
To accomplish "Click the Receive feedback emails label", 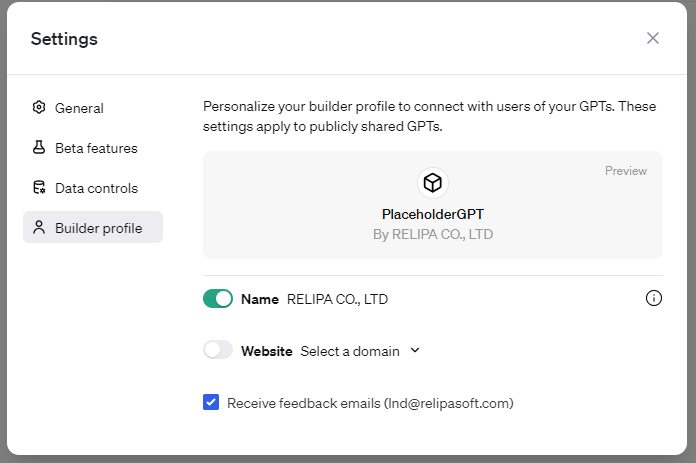I will 370,403.
